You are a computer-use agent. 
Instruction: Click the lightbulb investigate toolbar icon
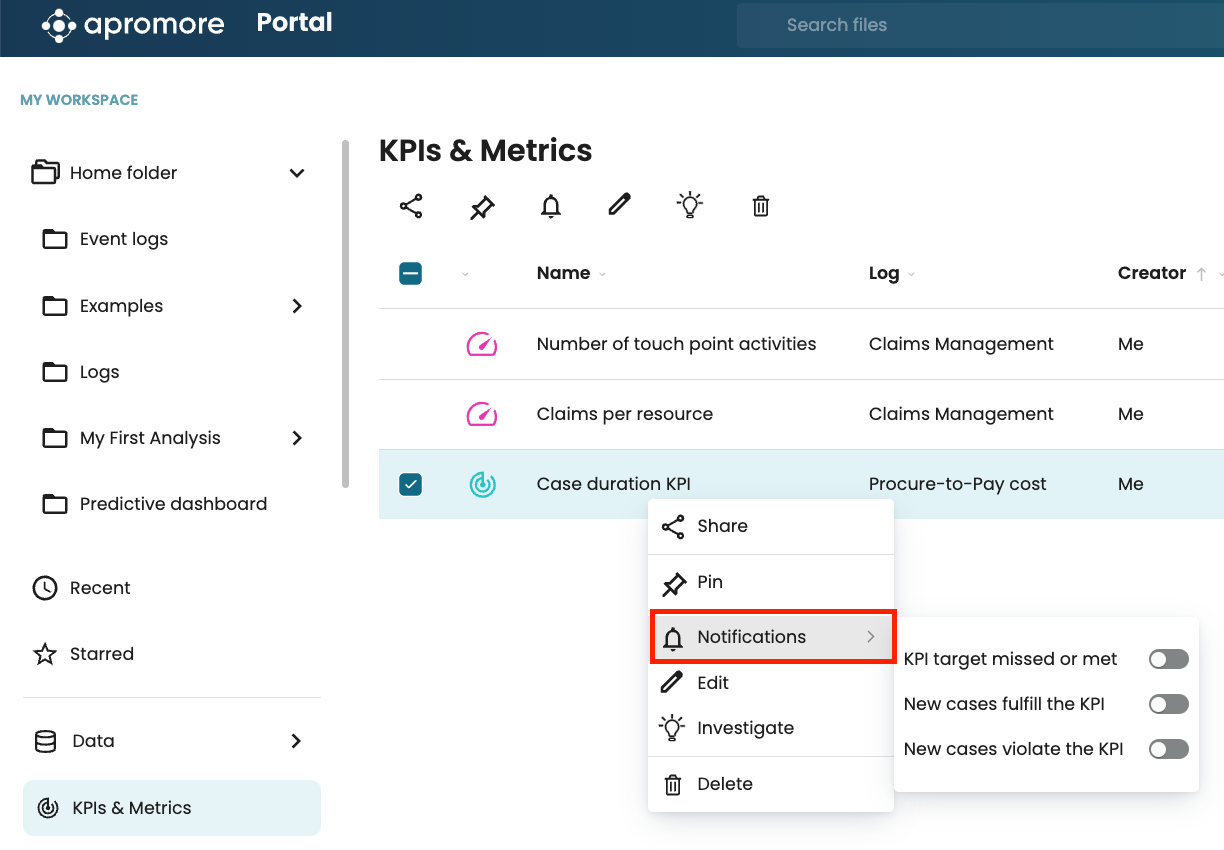pos(690,206)
